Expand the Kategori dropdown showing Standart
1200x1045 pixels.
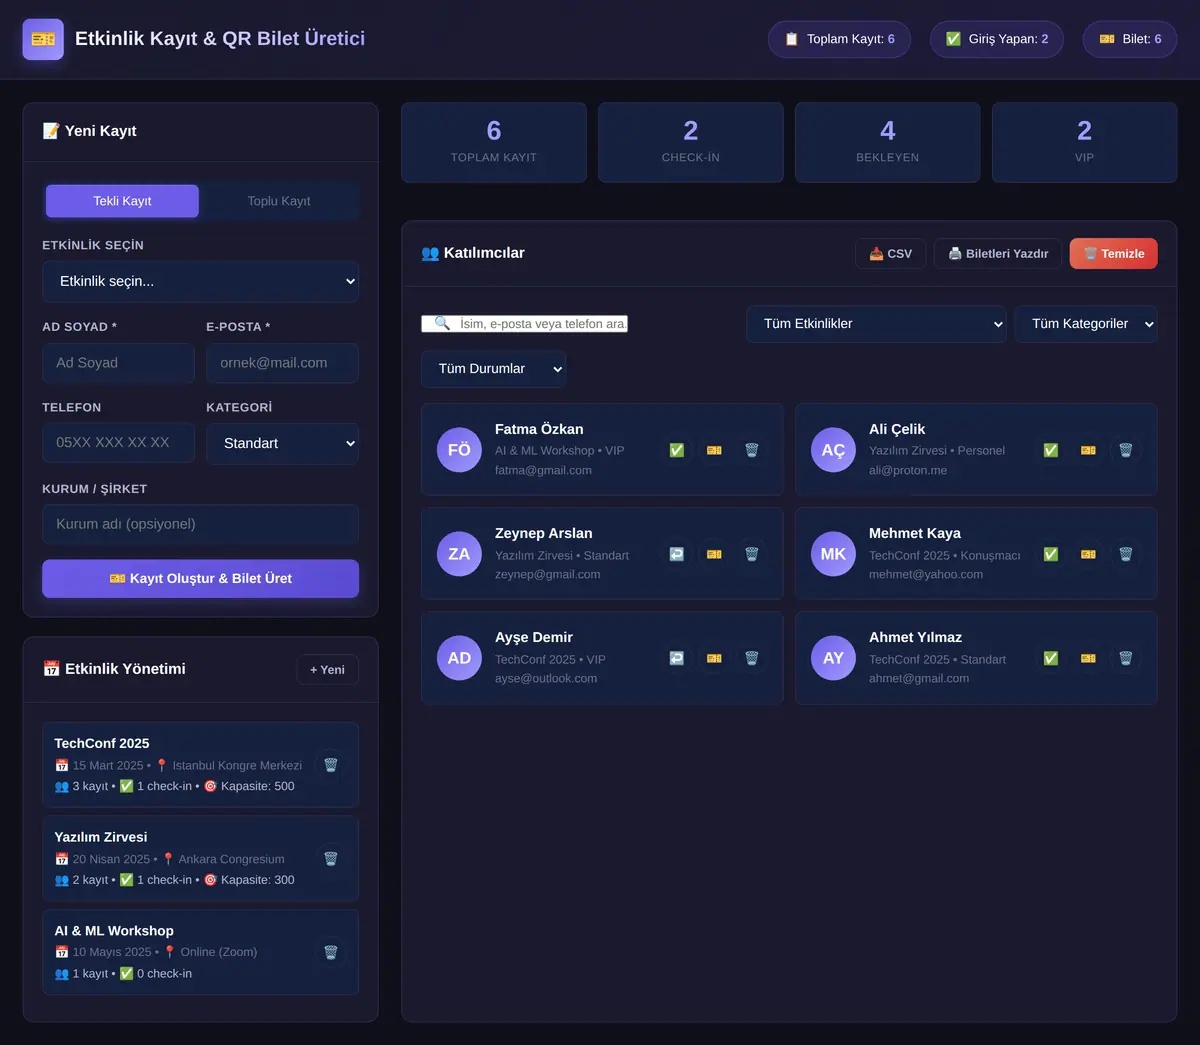pyautogui.click(x=282, y=444)
